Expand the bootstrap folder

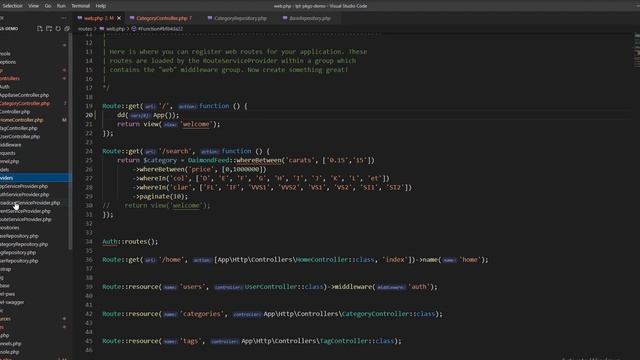tap(6, 269)
